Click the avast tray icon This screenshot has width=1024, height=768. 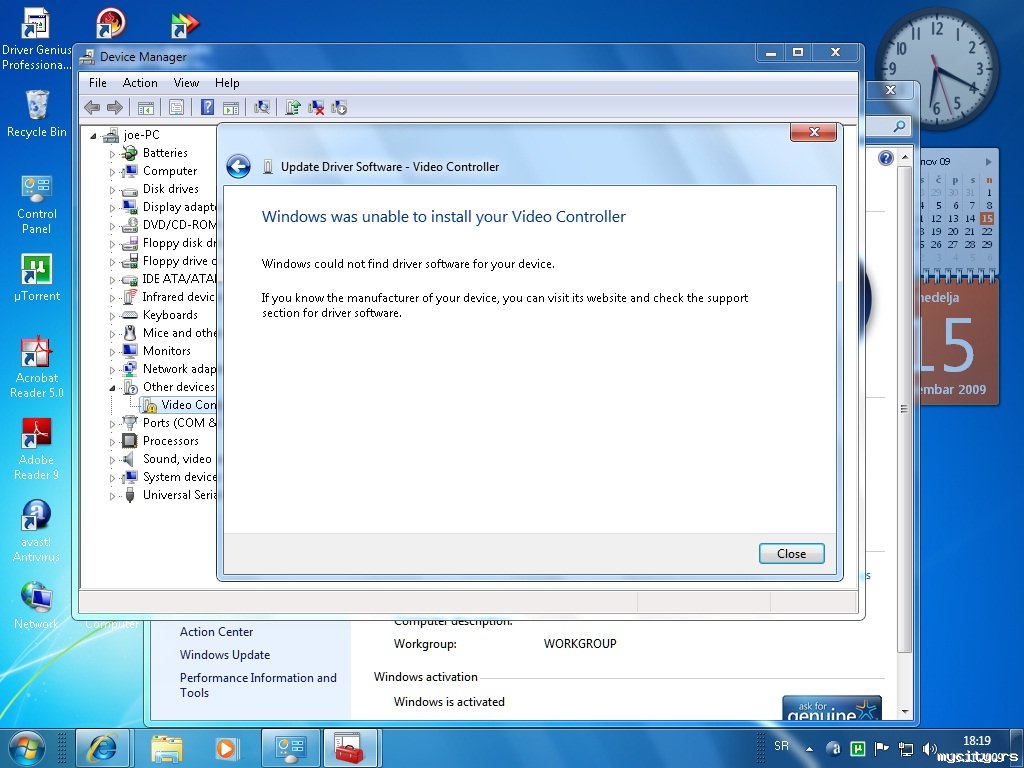pyautogui.click(x=833, y=748)
